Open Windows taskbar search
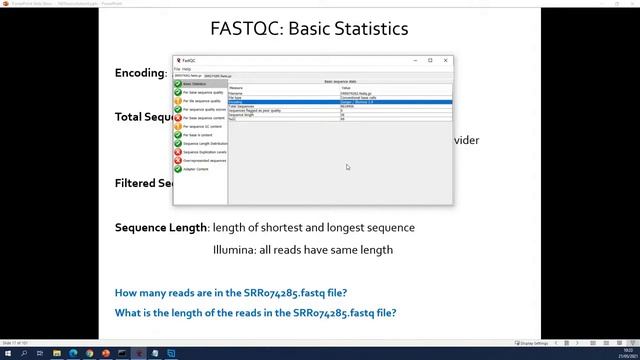Screen dimensions: 640x360 (x=24, y=353)
